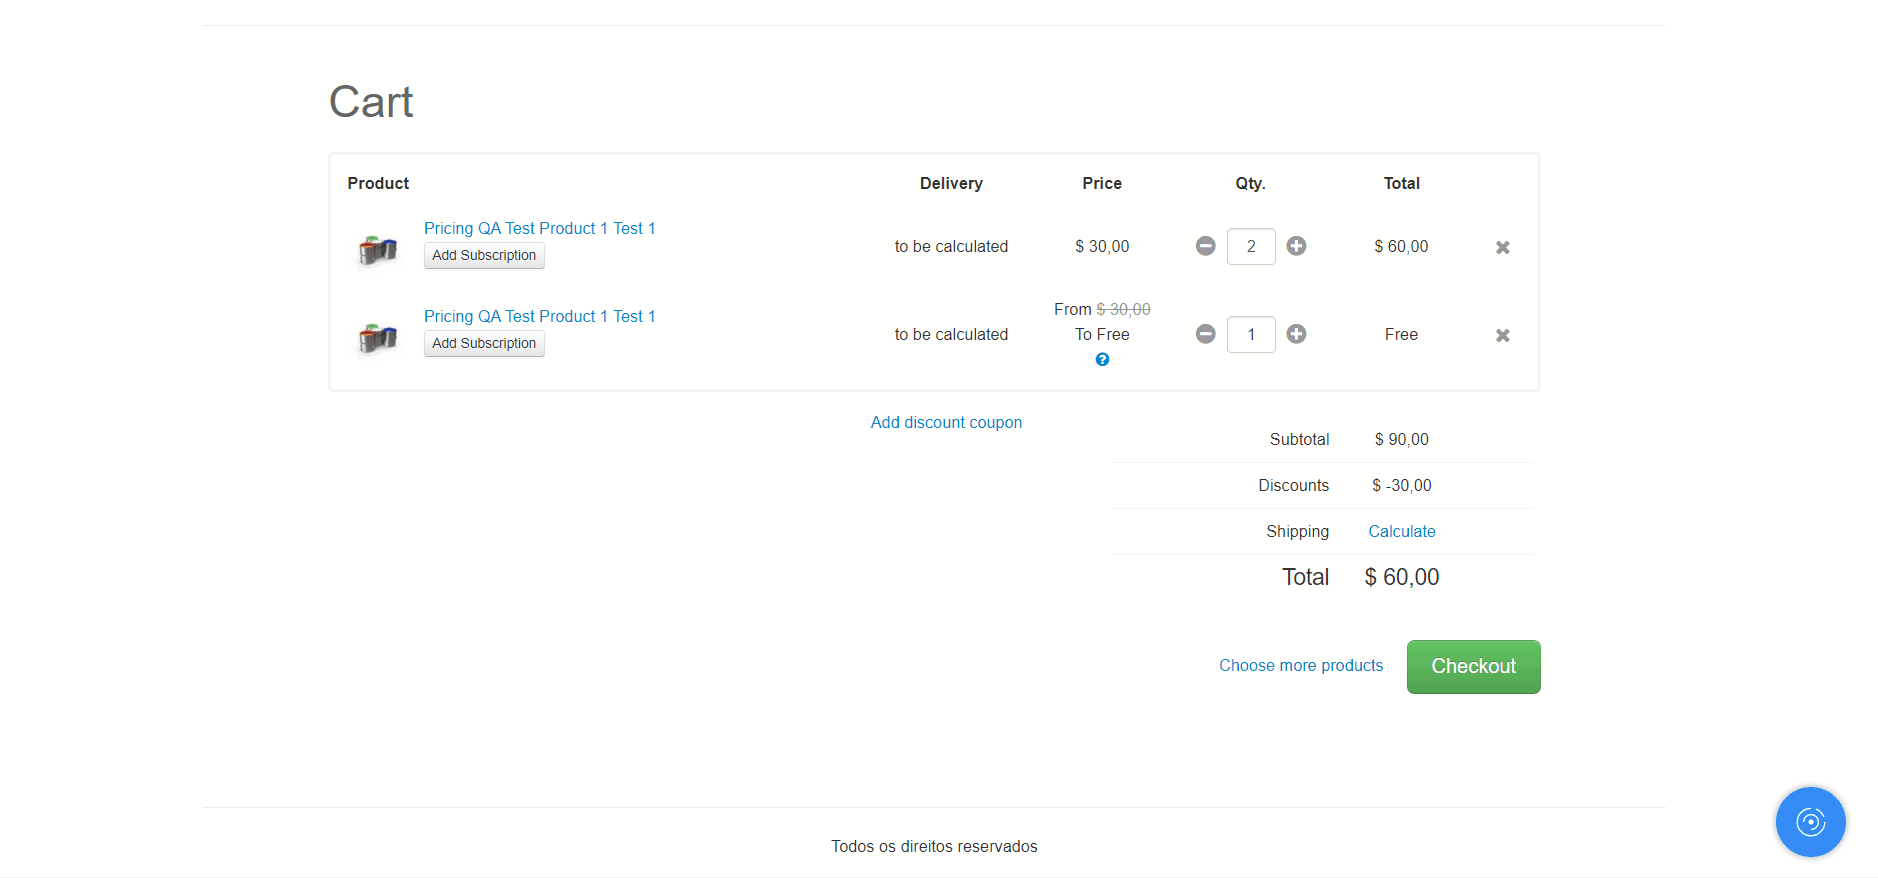This screenshot has height=878, width=1878.
Task: Add Subscription to first product
Action: click(484, 256)
